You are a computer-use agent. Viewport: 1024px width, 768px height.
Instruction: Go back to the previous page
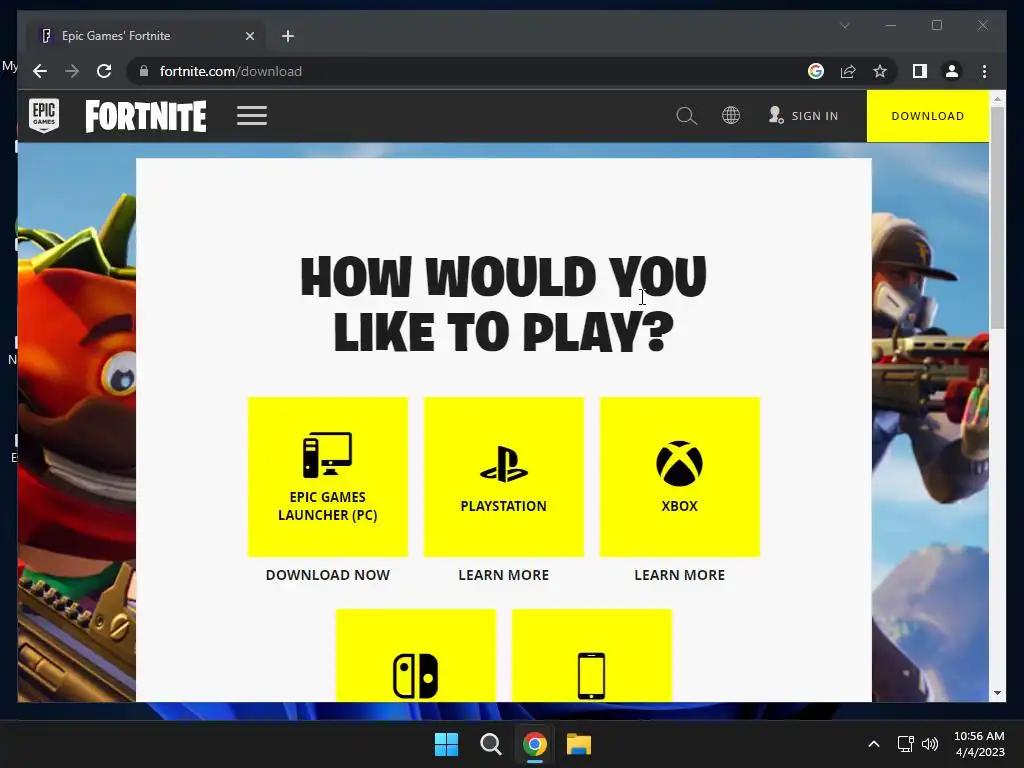(40, 71)
